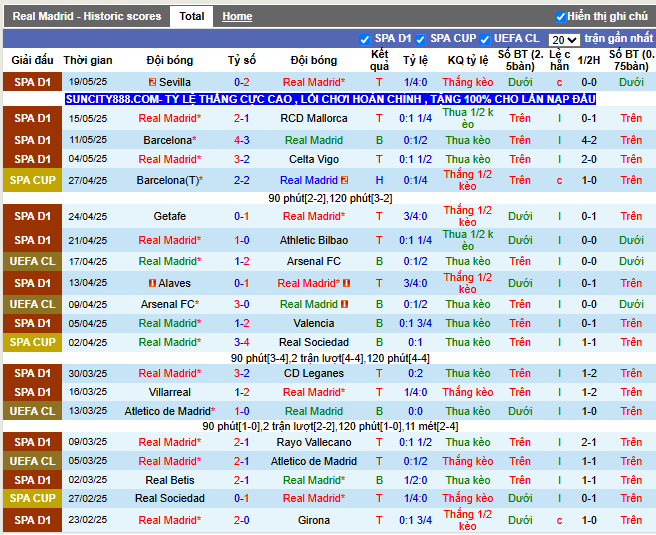Image resolution: width=656 pixels, height=535 pixels.
Task: Click the card icon before Alaves
Action: [x=153, y=283]
